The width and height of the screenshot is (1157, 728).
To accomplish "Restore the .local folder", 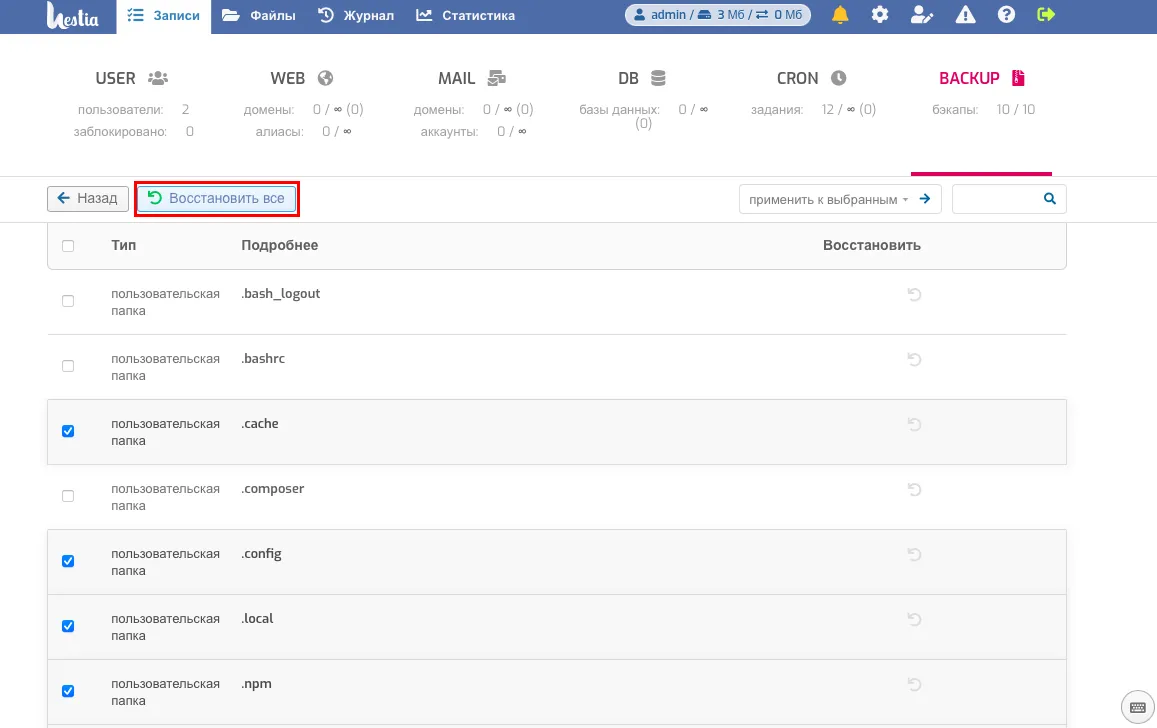I will 914,619.
